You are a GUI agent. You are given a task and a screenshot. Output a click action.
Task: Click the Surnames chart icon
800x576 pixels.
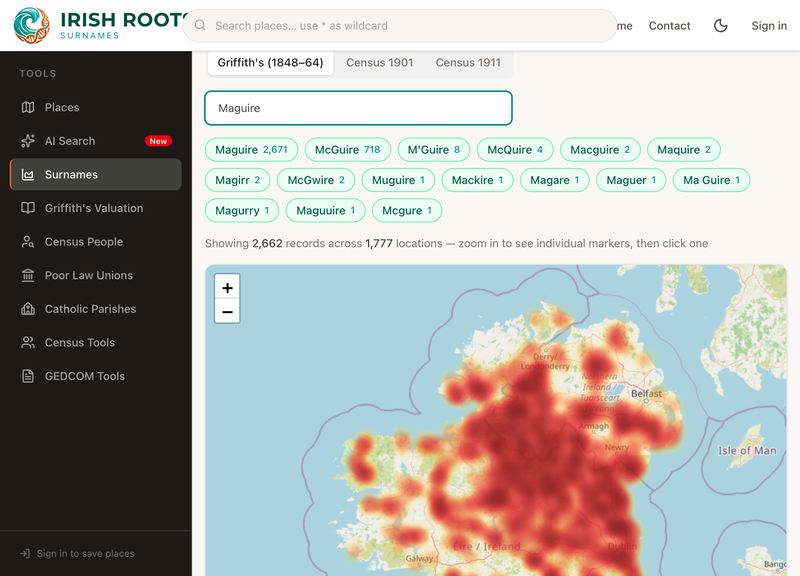pos(28,174)
